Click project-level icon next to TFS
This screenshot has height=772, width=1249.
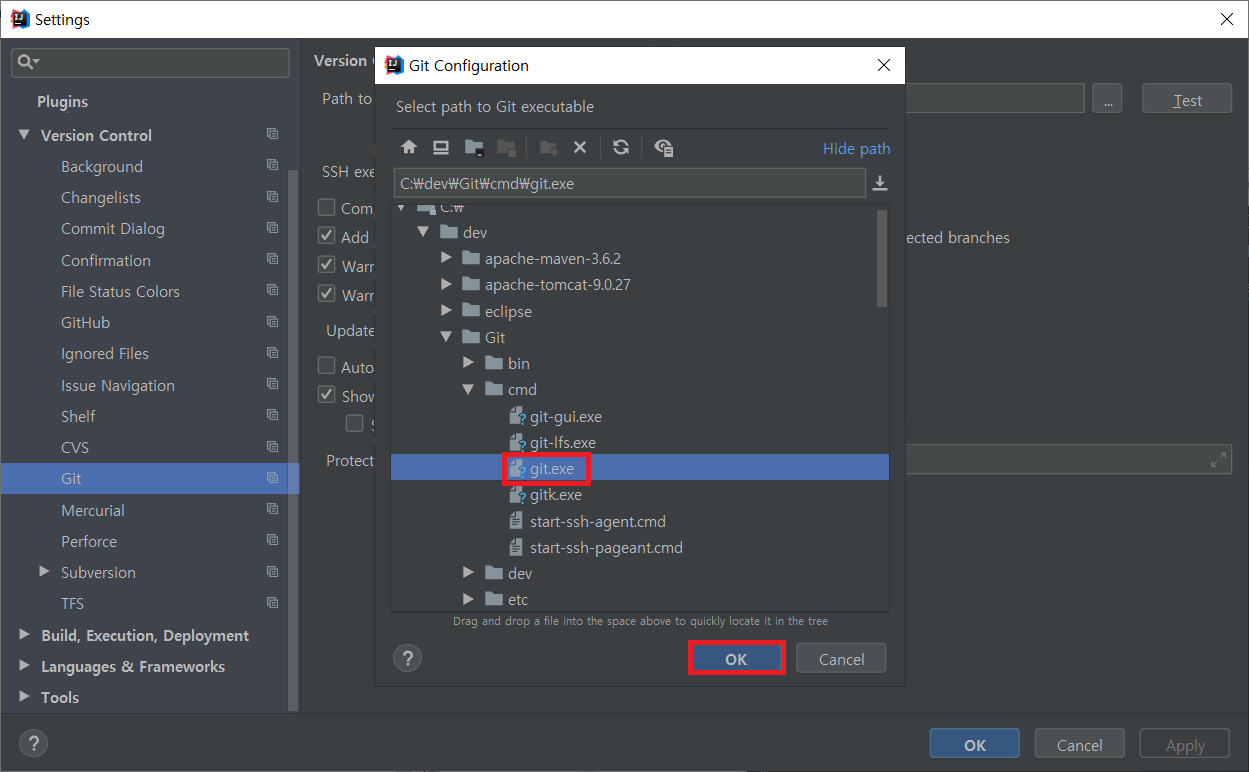pos(272,603)
